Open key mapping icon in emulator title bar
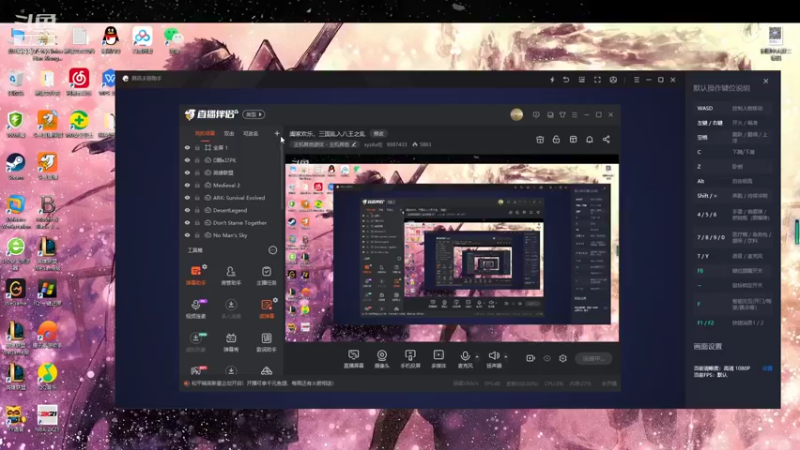 pos(582,80)
